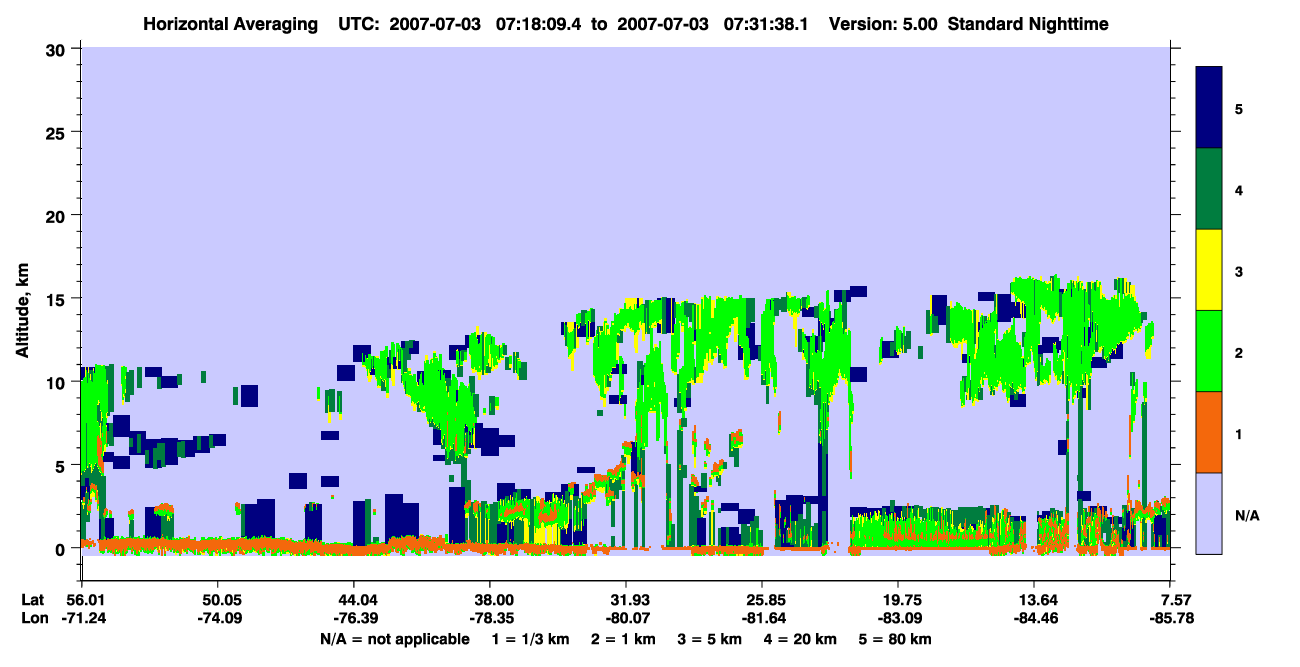Click the bright green colorbar segment labeled 2
This screenshot has width=1300, height=667.
pos(1209,351)
